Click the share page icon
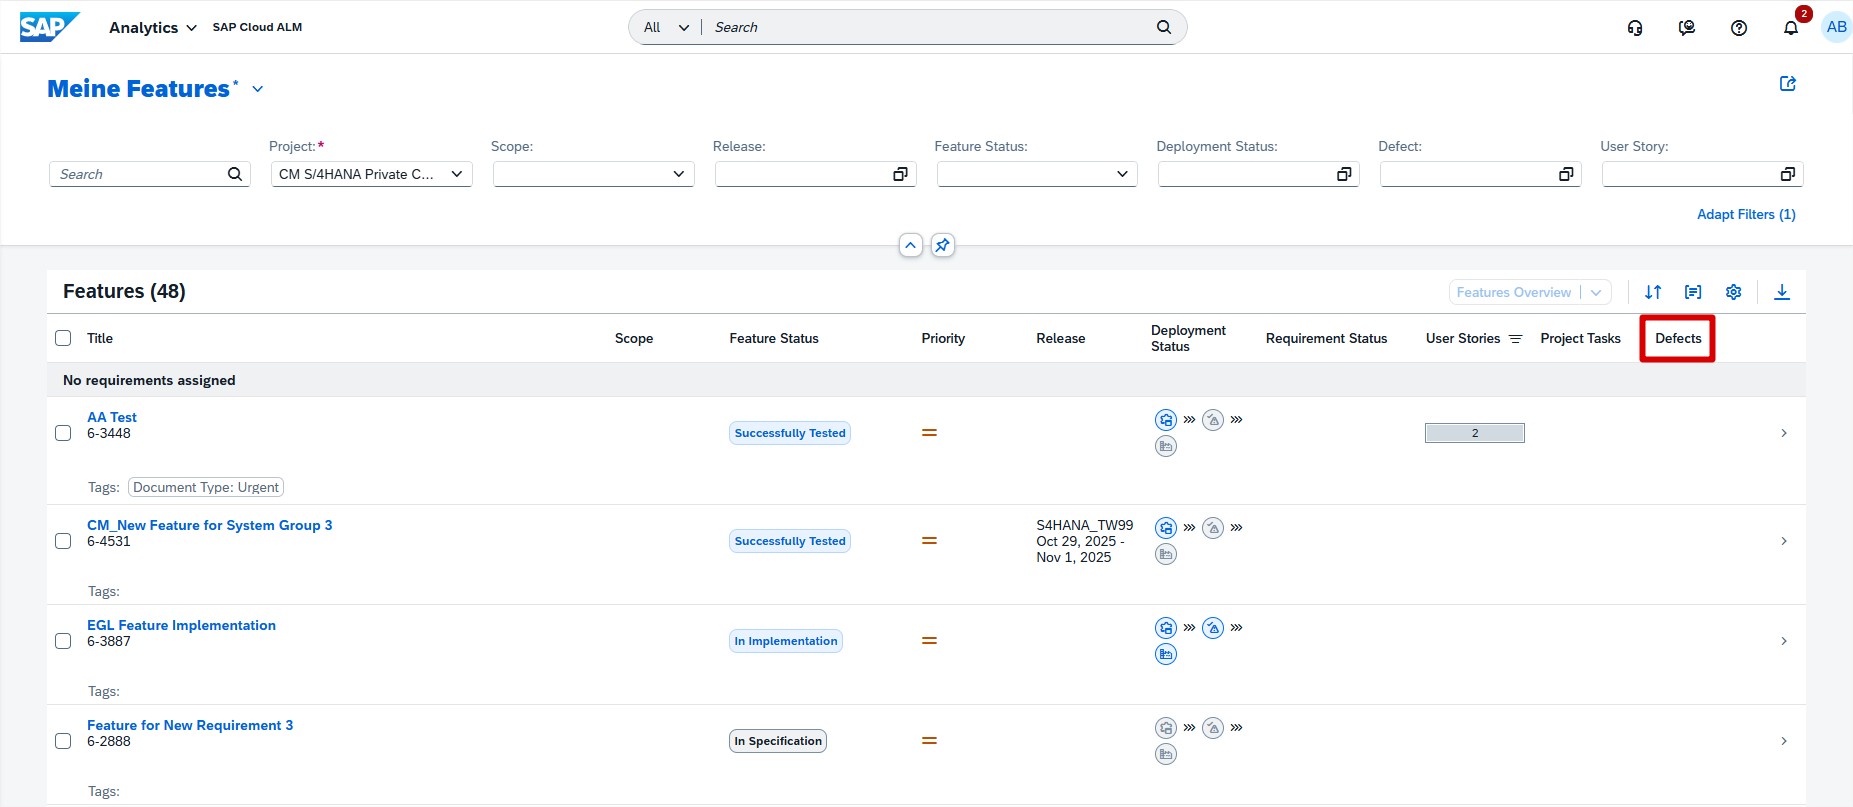Viewport: 1853px width, 807px height. point(1787,84)
